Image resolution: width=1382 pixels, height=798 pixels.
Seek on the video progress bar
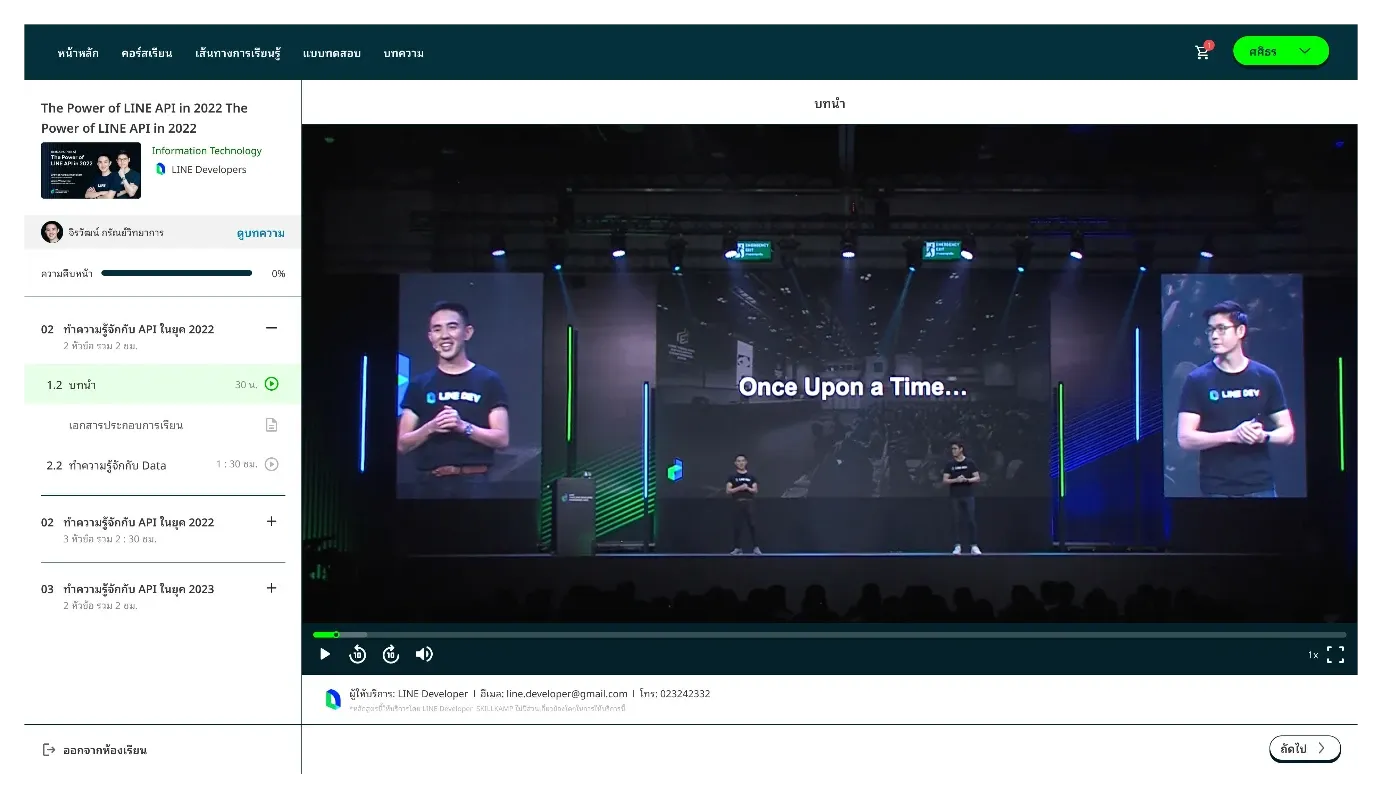tap(829, 634)
